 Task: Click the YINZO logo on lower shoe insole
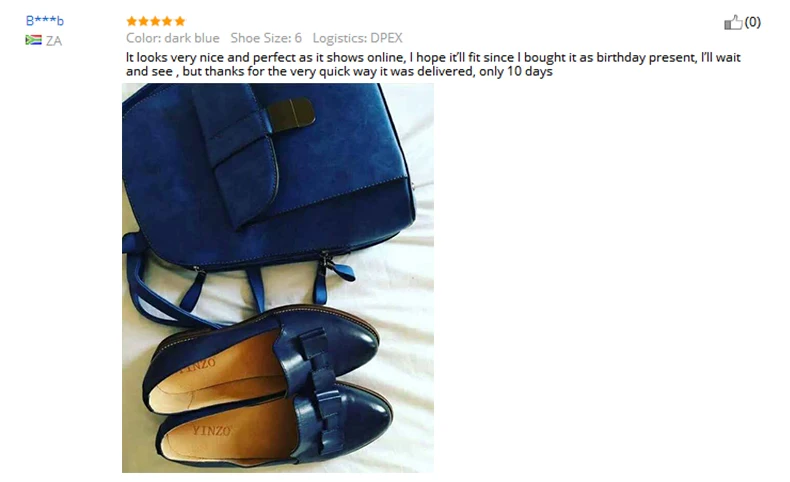click(x=212, y=431)
